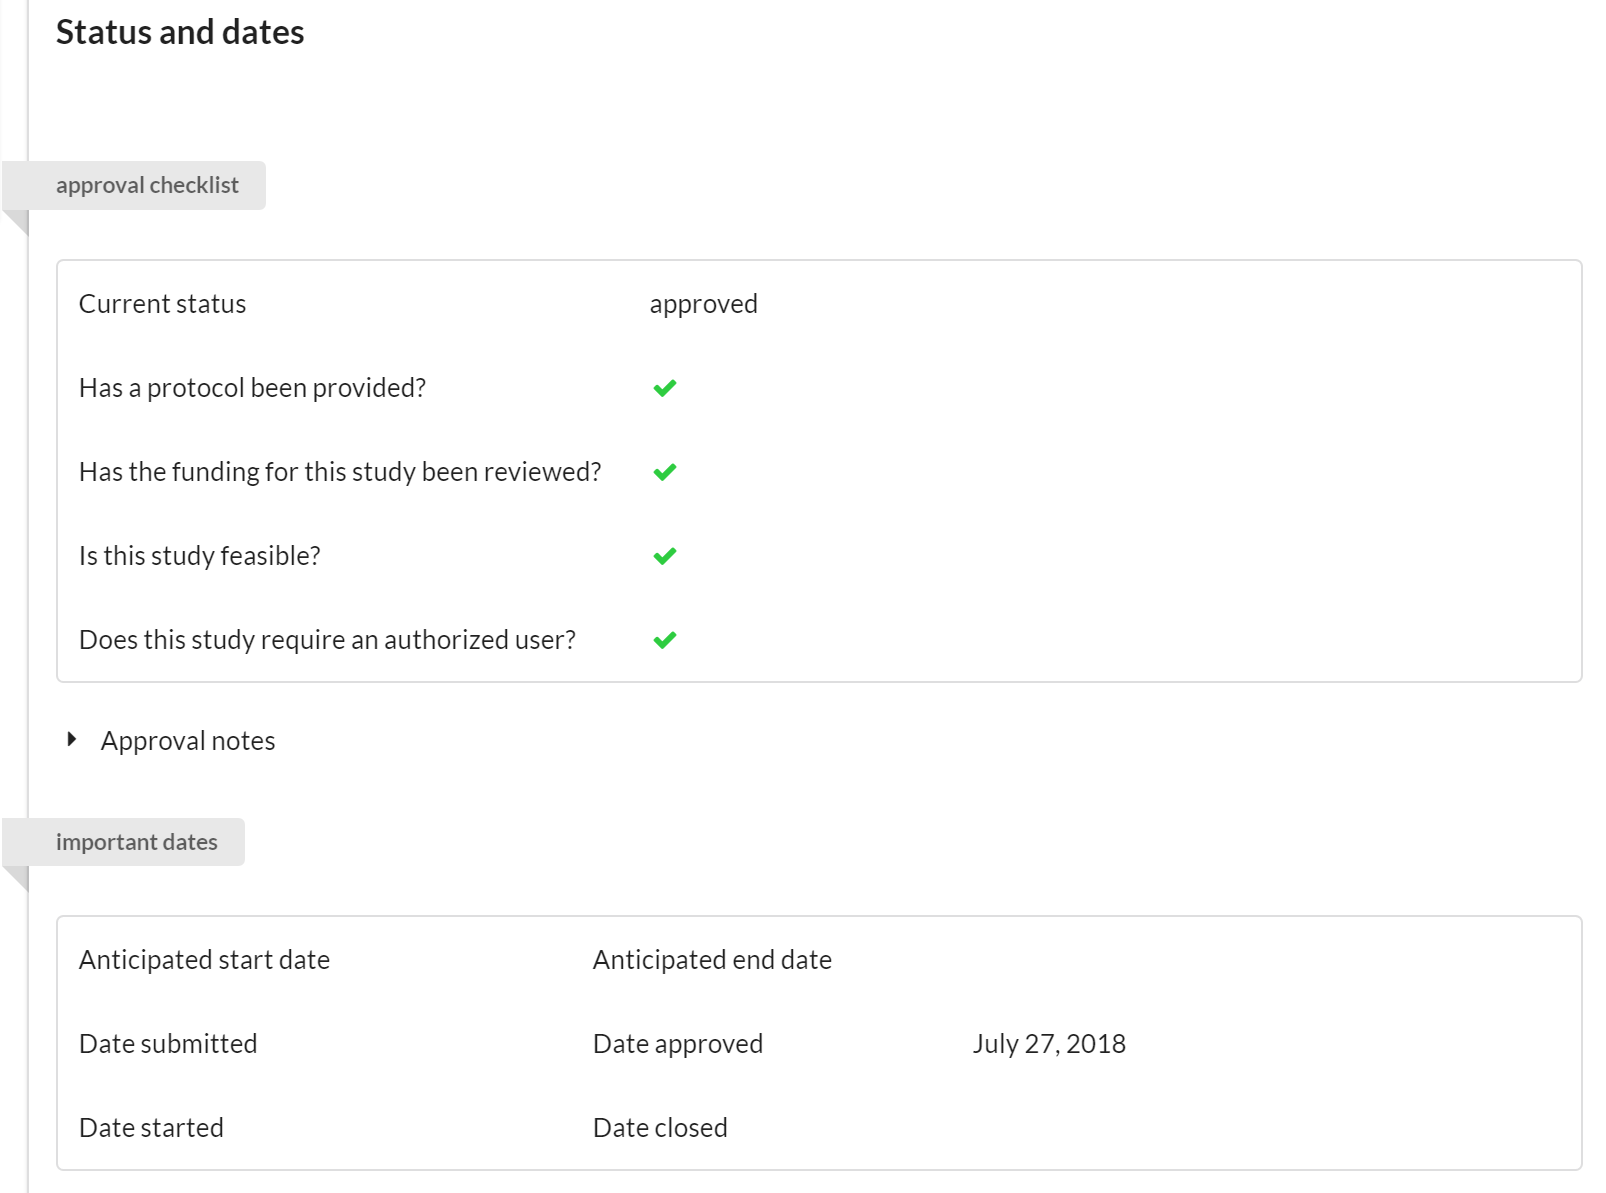This screenshot has width=1606, height=1193.
Task: Click the Date started label
Action: click(151, 1128)
